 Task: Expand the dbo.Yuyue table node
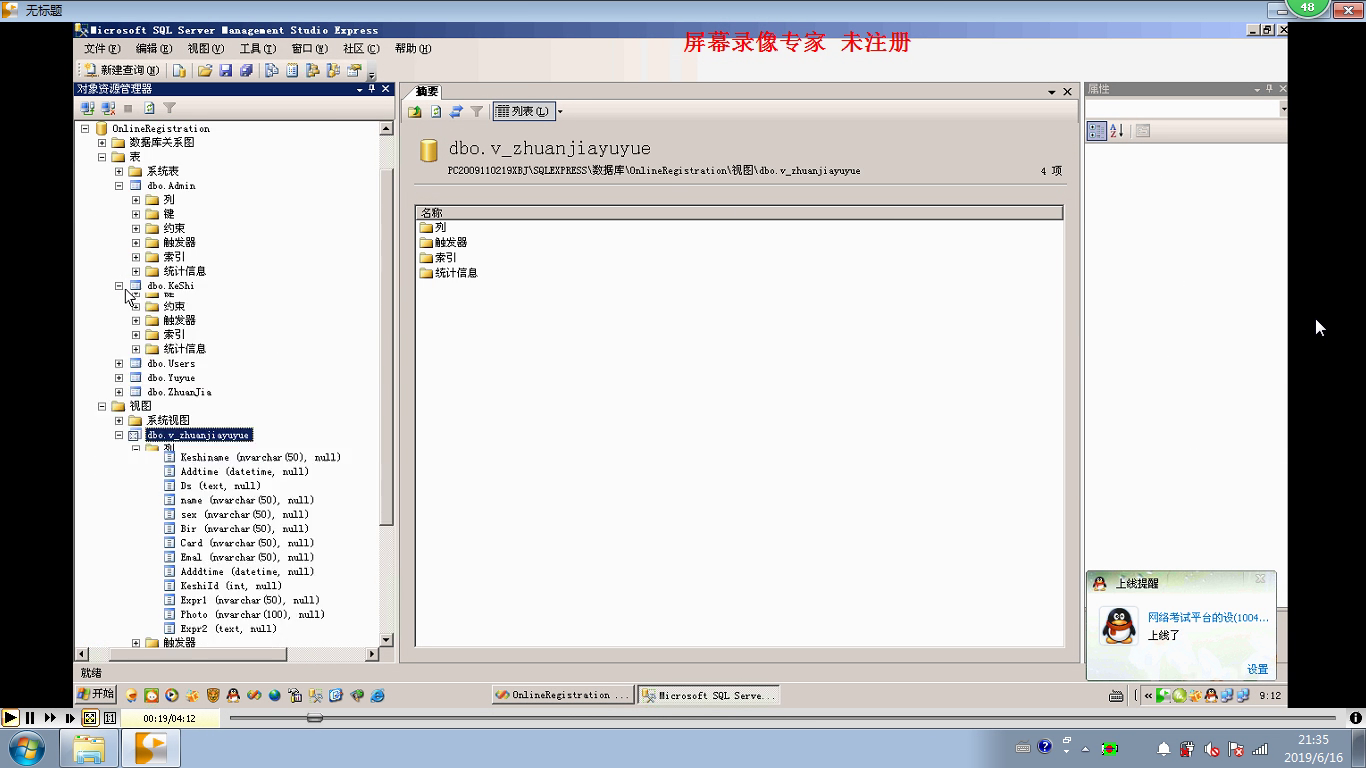point(119,378)
